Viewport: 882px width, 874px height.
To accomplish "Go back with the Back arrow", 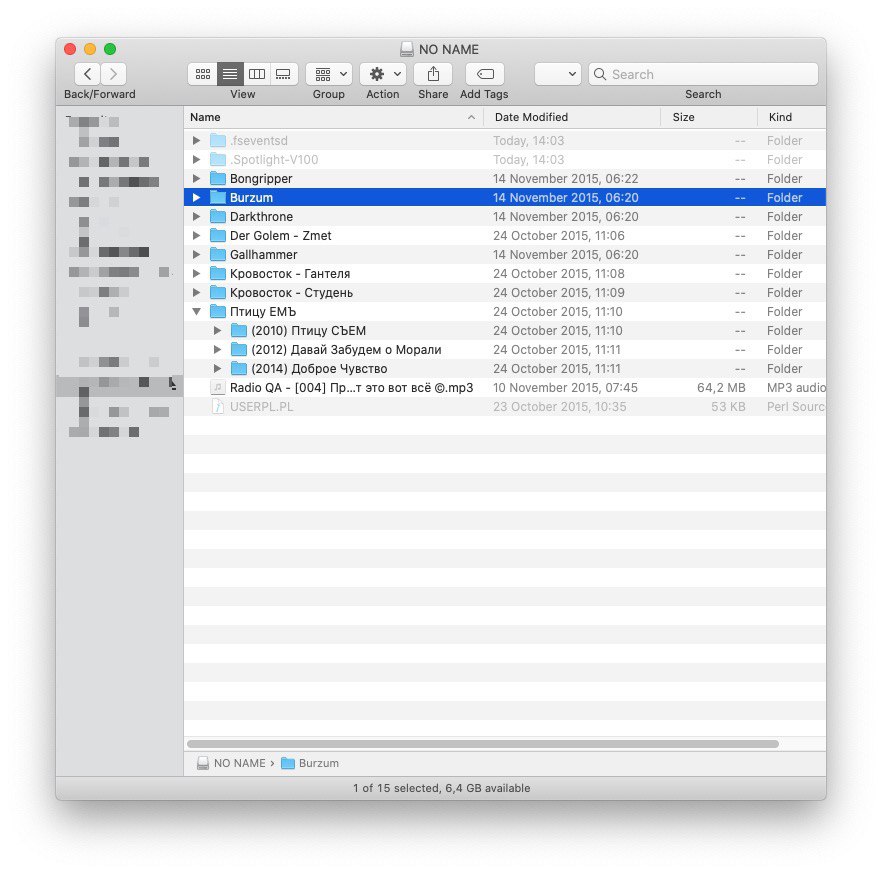I will click(x=88, y=74).
